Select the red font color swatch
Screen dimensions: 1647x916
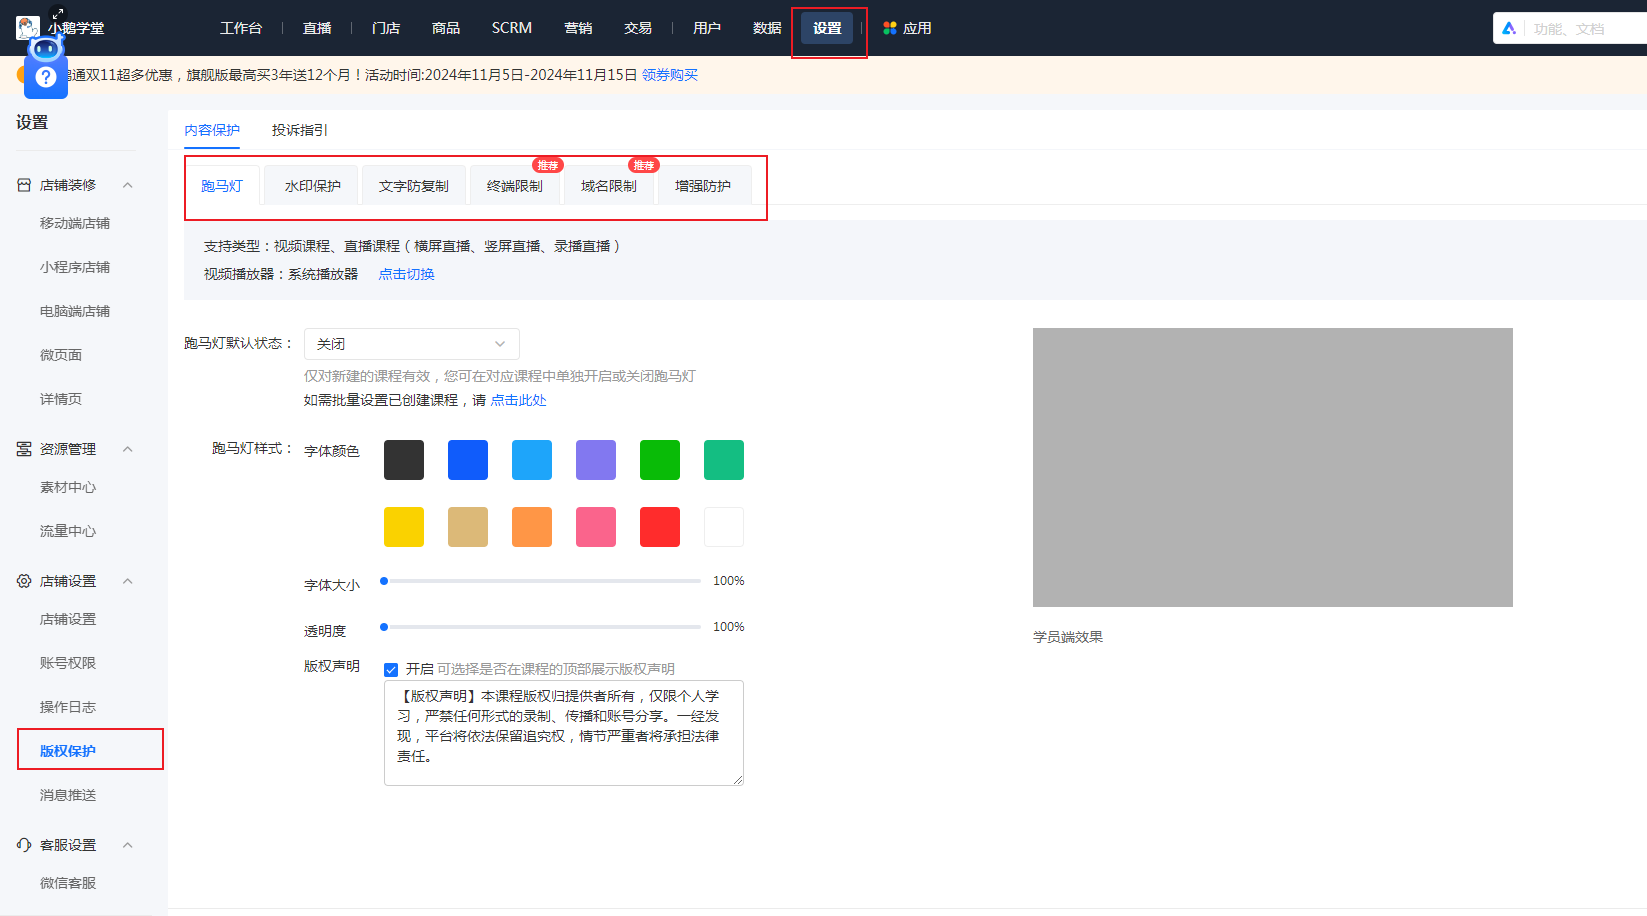point(659,527)
